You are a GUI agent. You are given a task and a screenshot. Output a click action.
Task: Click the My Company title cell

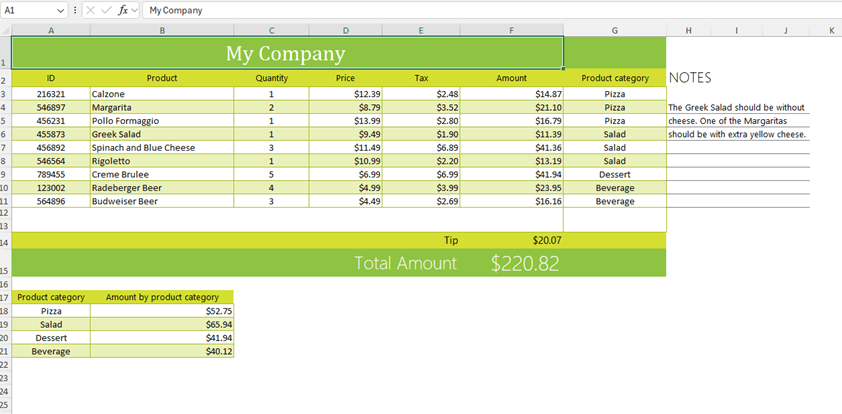coord(287,53)
